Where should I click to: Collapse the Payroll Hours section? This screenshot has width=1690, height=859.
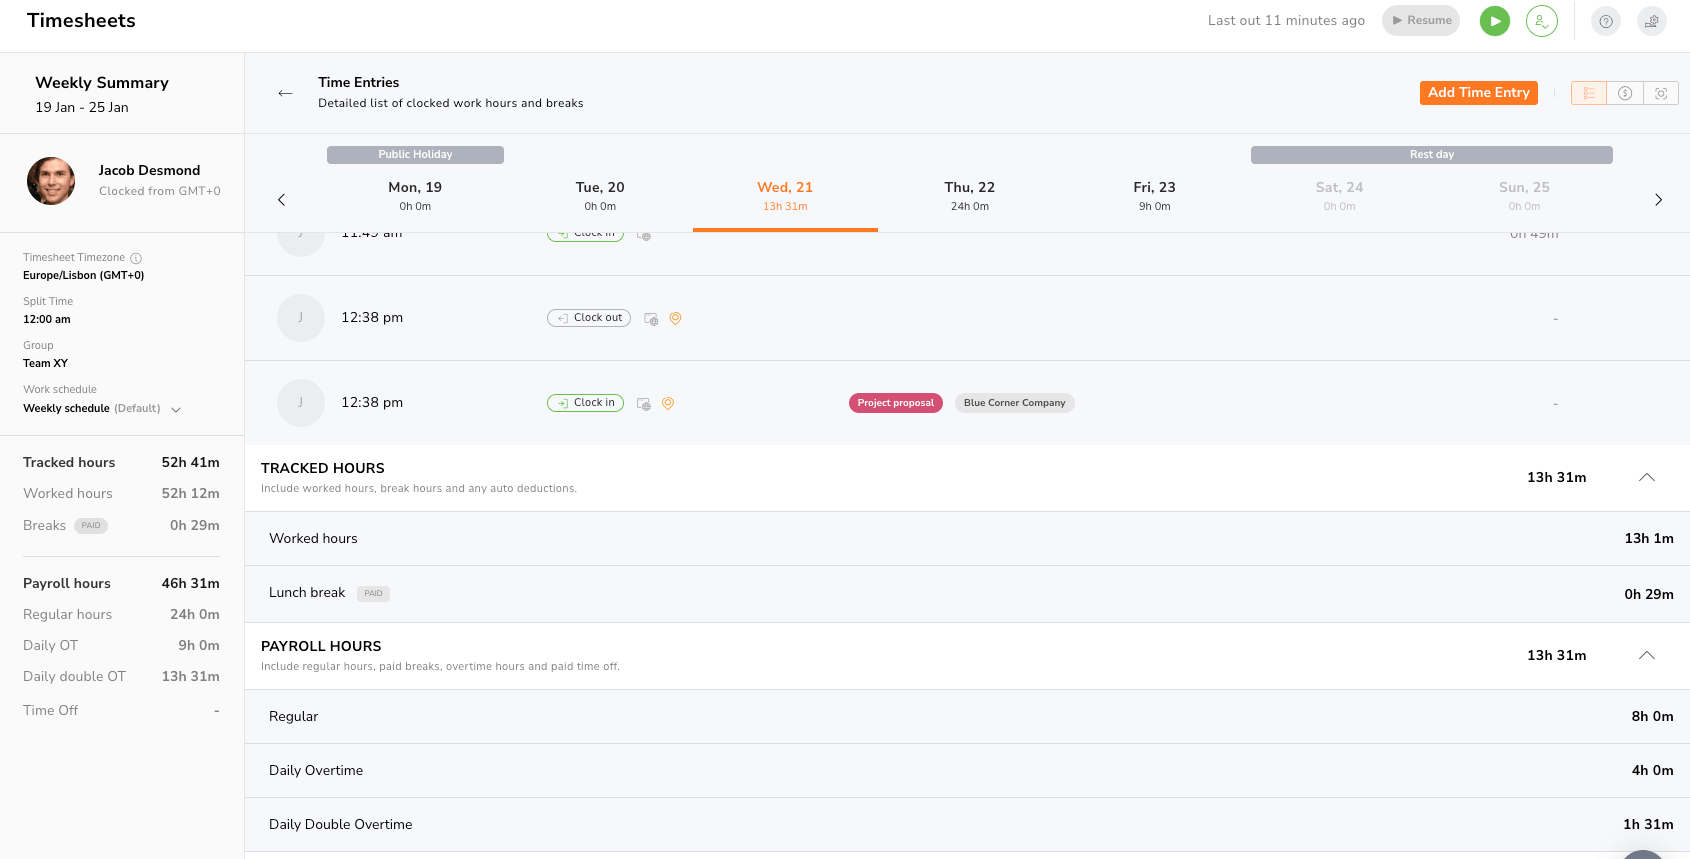pos(1646,656)
